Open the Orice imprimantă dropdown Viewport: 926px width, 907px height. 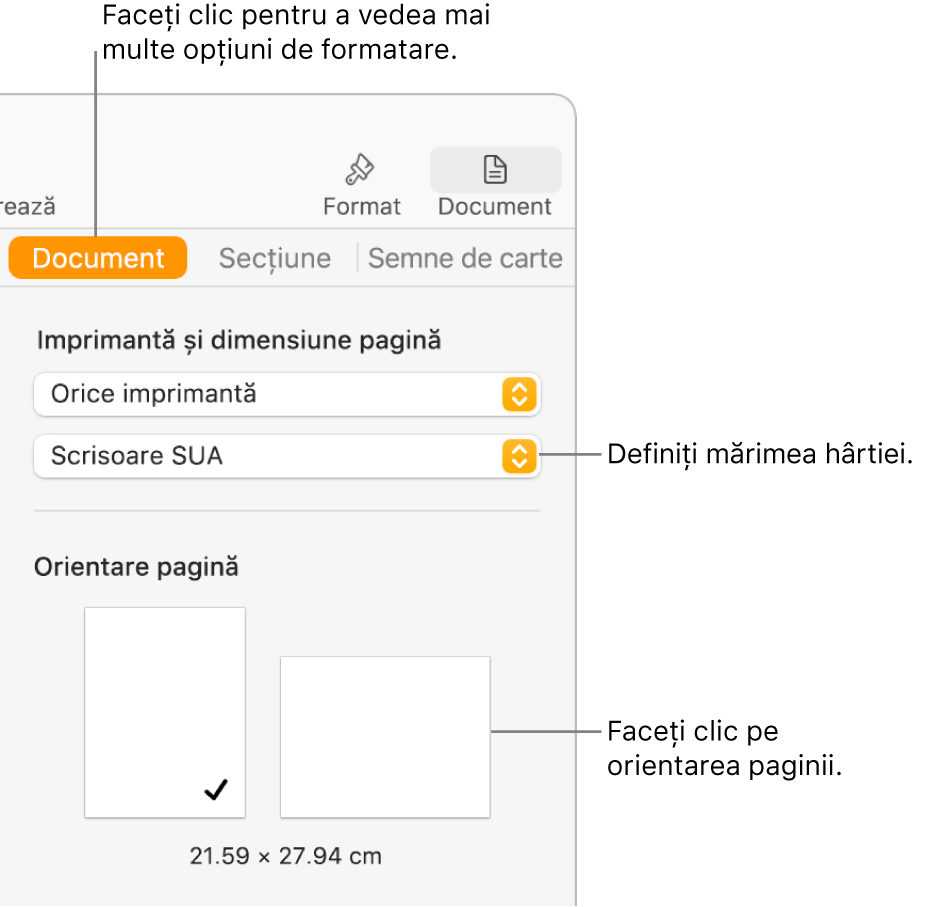pyautogui.click(x=286, y=394)
